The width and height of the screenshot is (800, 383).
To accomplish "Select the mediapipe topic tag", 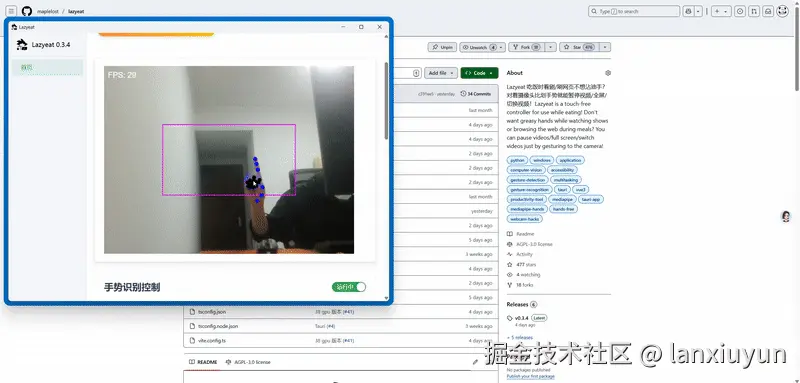I will [562, 199].
